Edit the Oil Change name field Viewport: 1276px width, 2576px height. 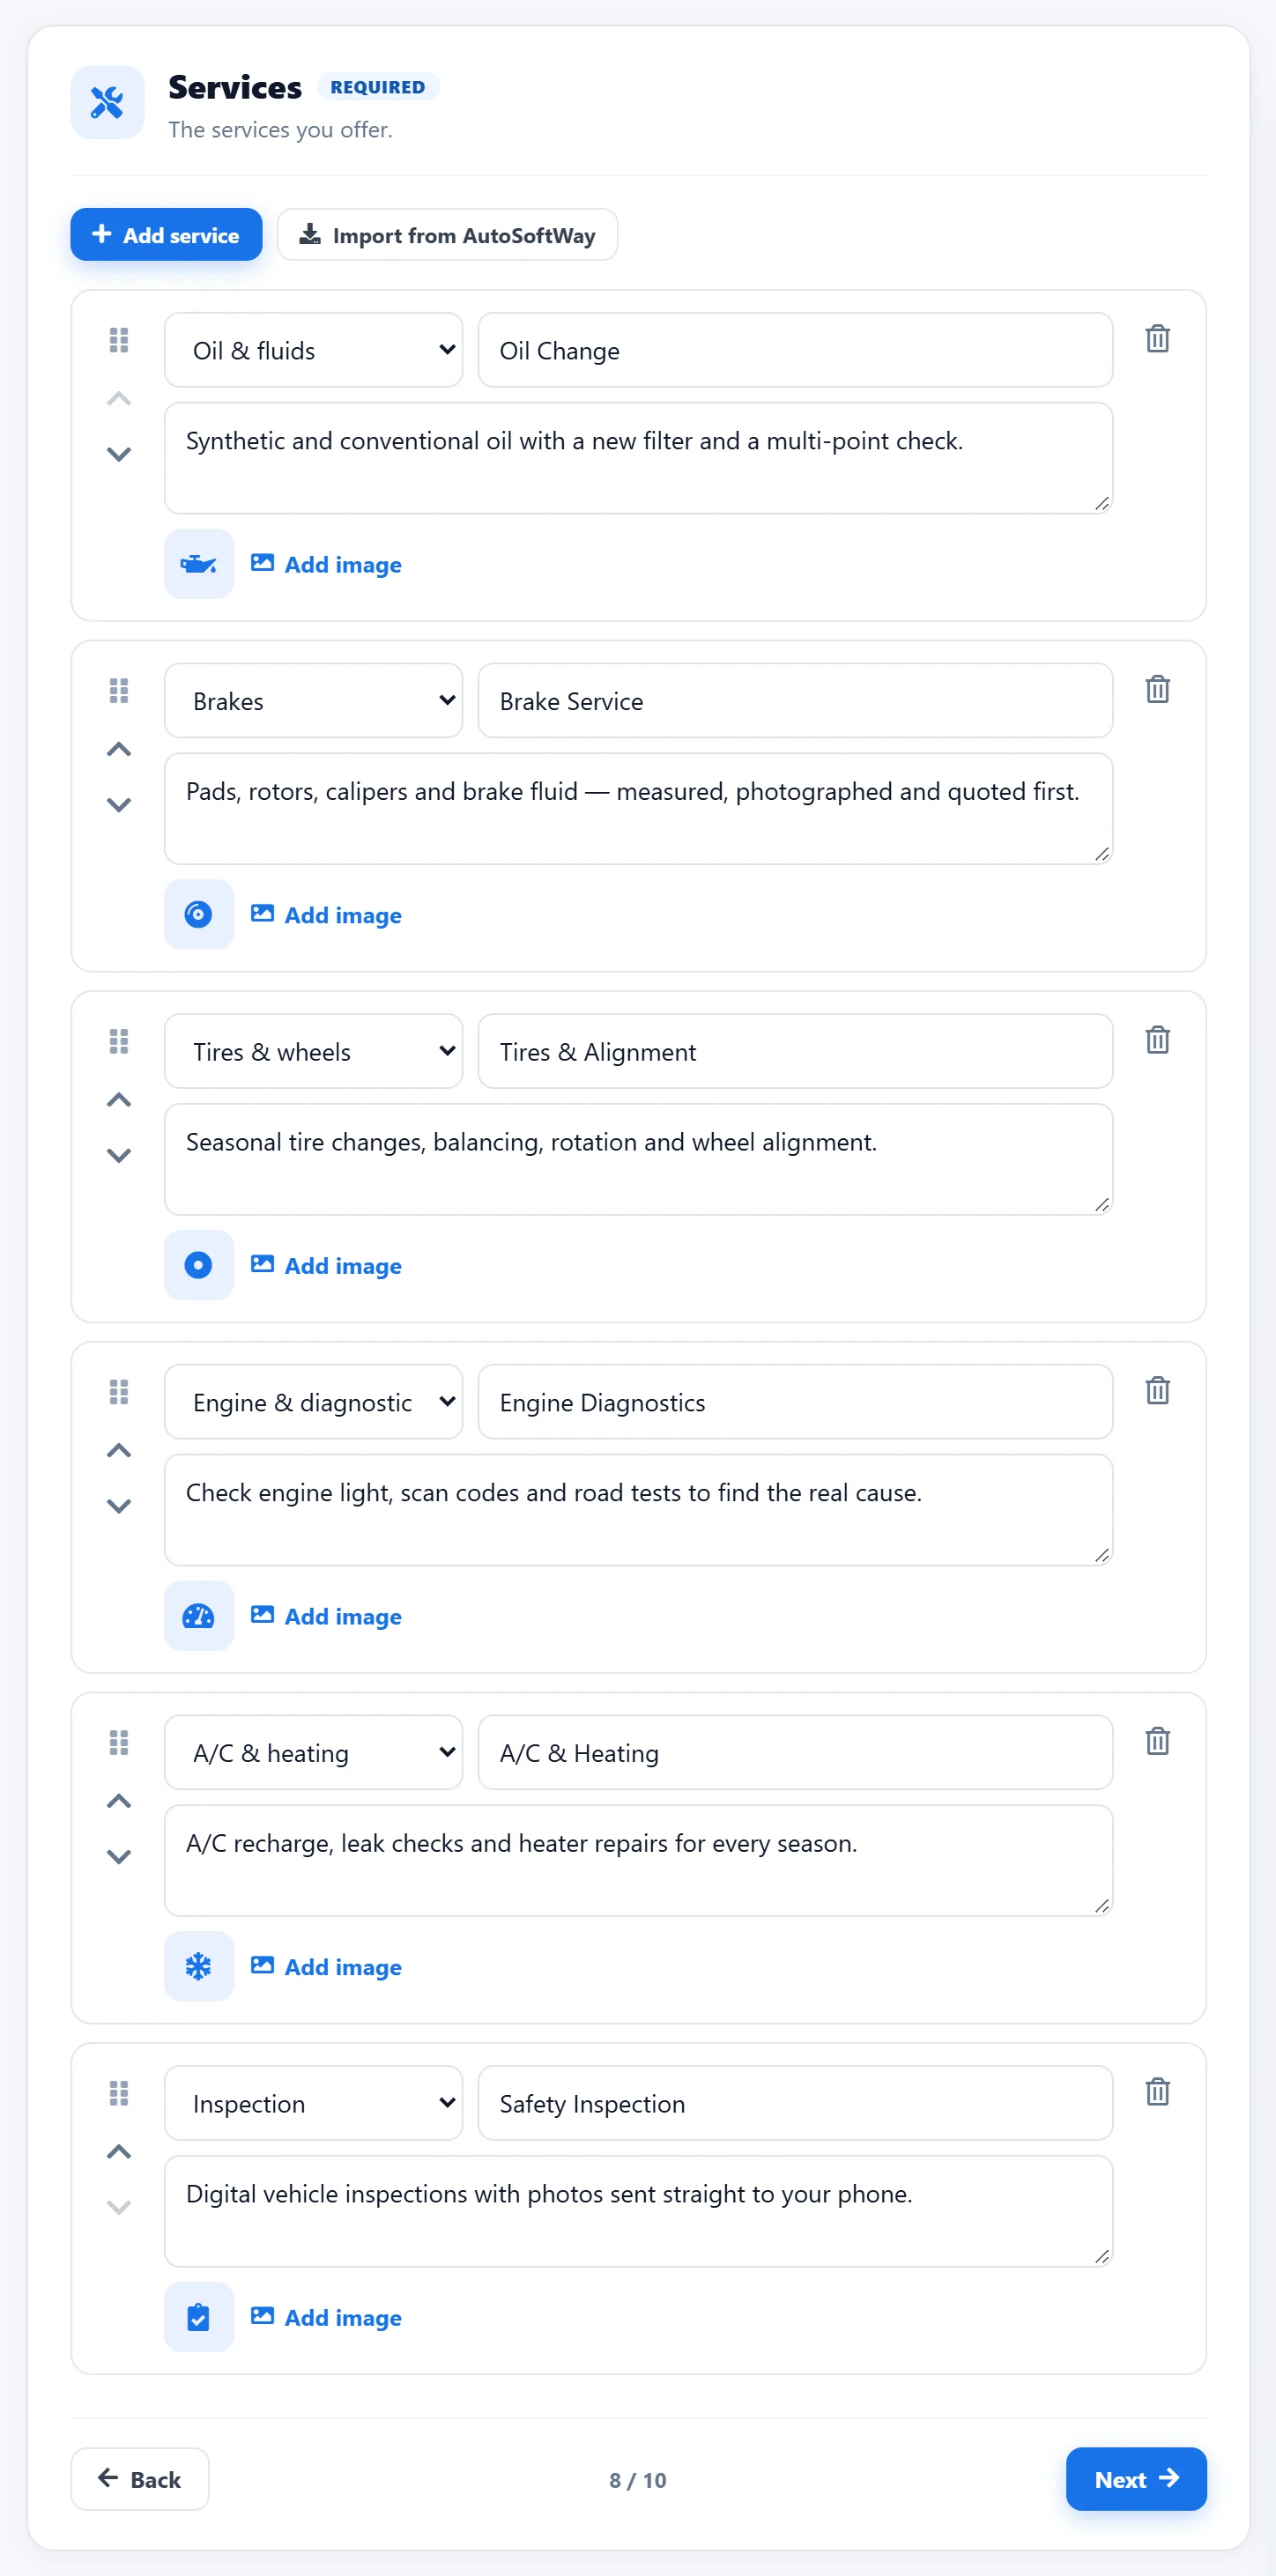point(795,350)
